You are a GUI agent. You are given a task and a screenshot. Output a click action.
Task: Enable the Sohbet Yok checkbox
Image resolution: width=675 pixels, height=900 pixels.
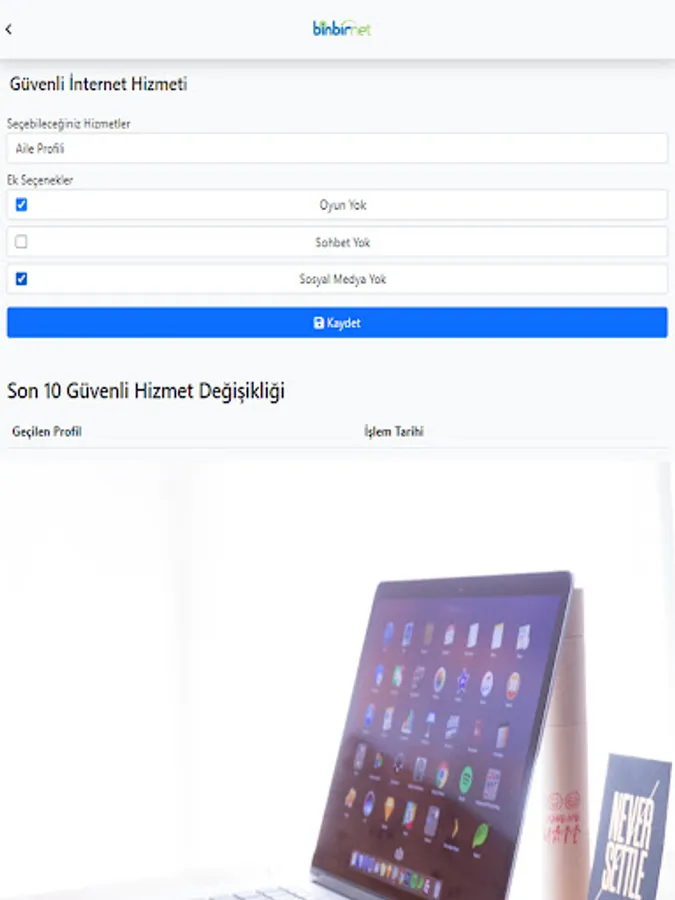click(21, 242)
